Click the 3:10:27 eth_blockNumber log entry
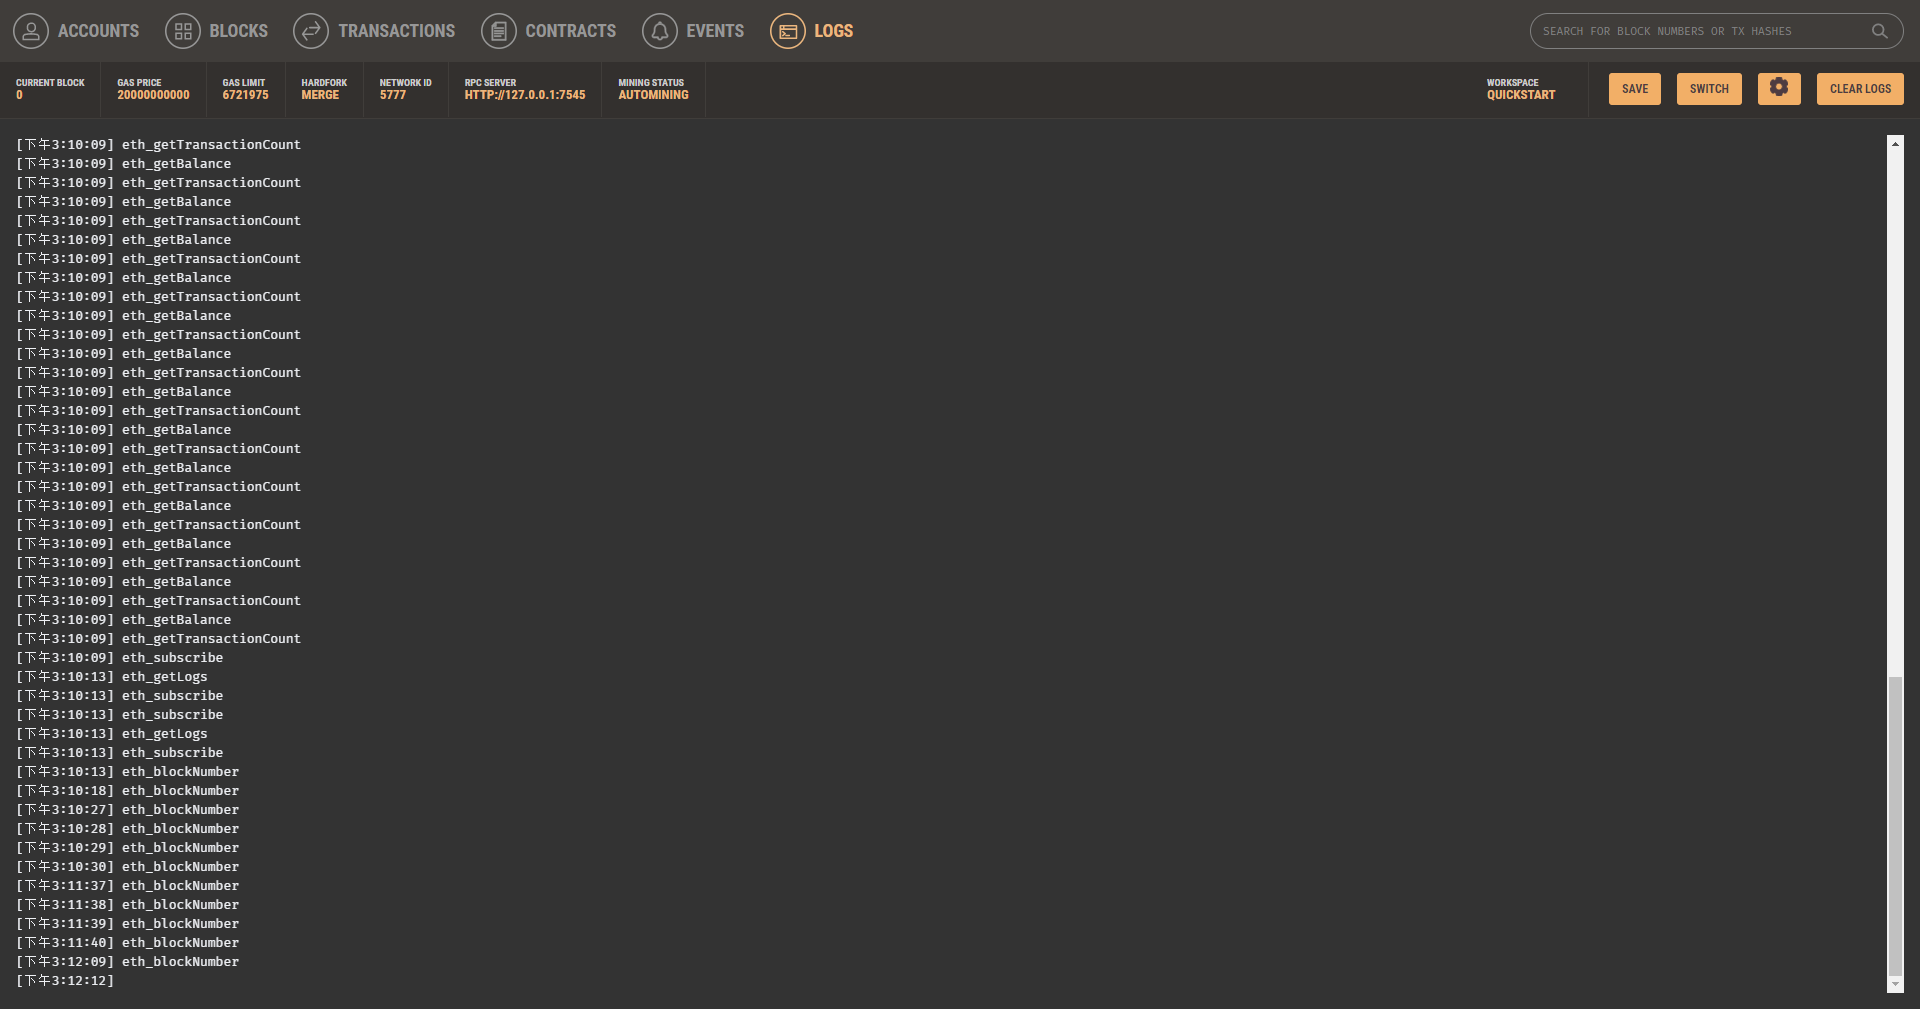Viewport: 1920px width, 1009px height. (x=127, y=810)
